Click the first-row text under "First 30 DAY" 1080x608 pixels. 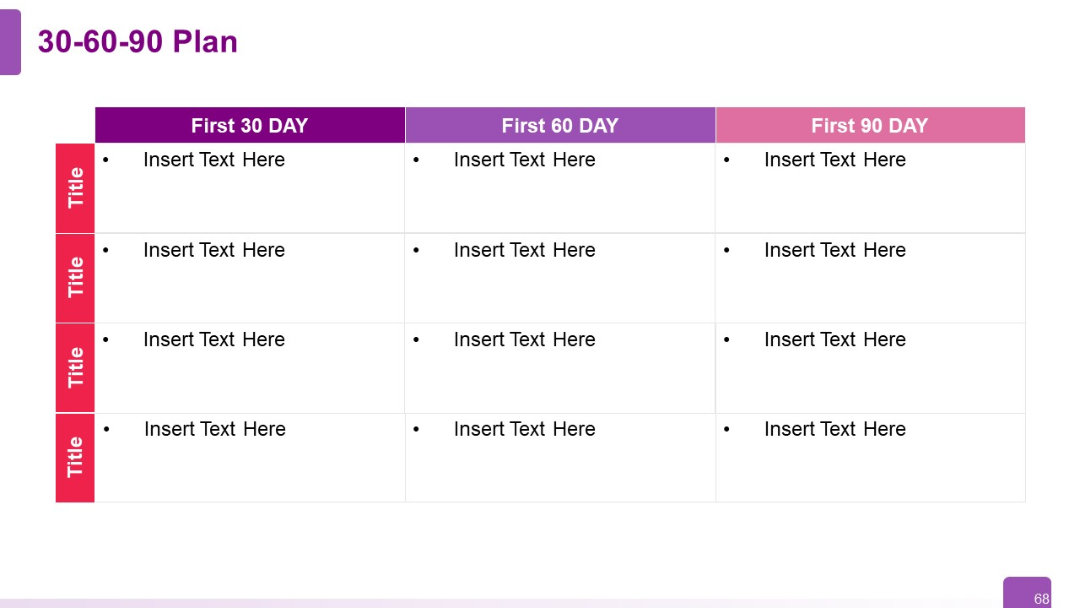pos(214,160)
